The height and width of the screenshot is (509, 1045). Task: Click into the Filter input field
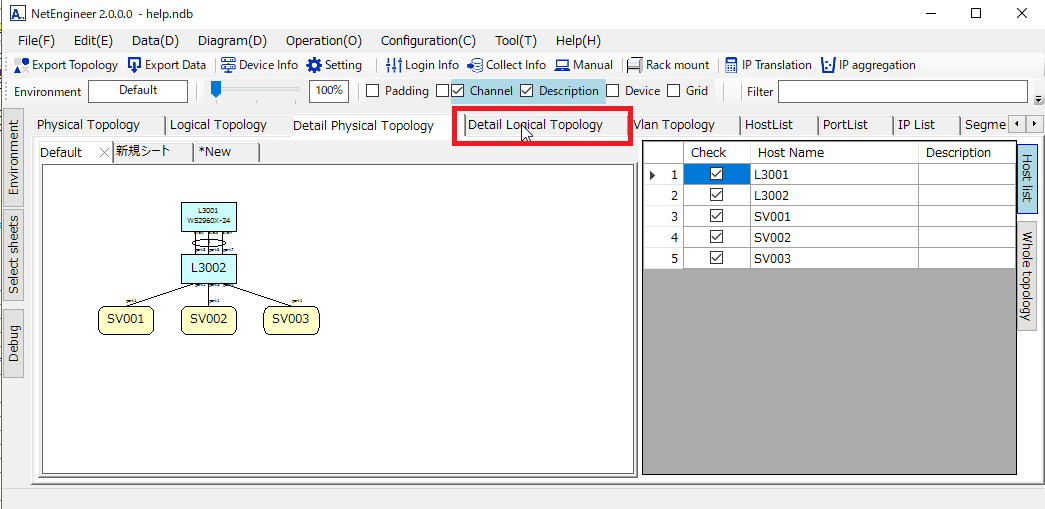(x=902, y=92)
